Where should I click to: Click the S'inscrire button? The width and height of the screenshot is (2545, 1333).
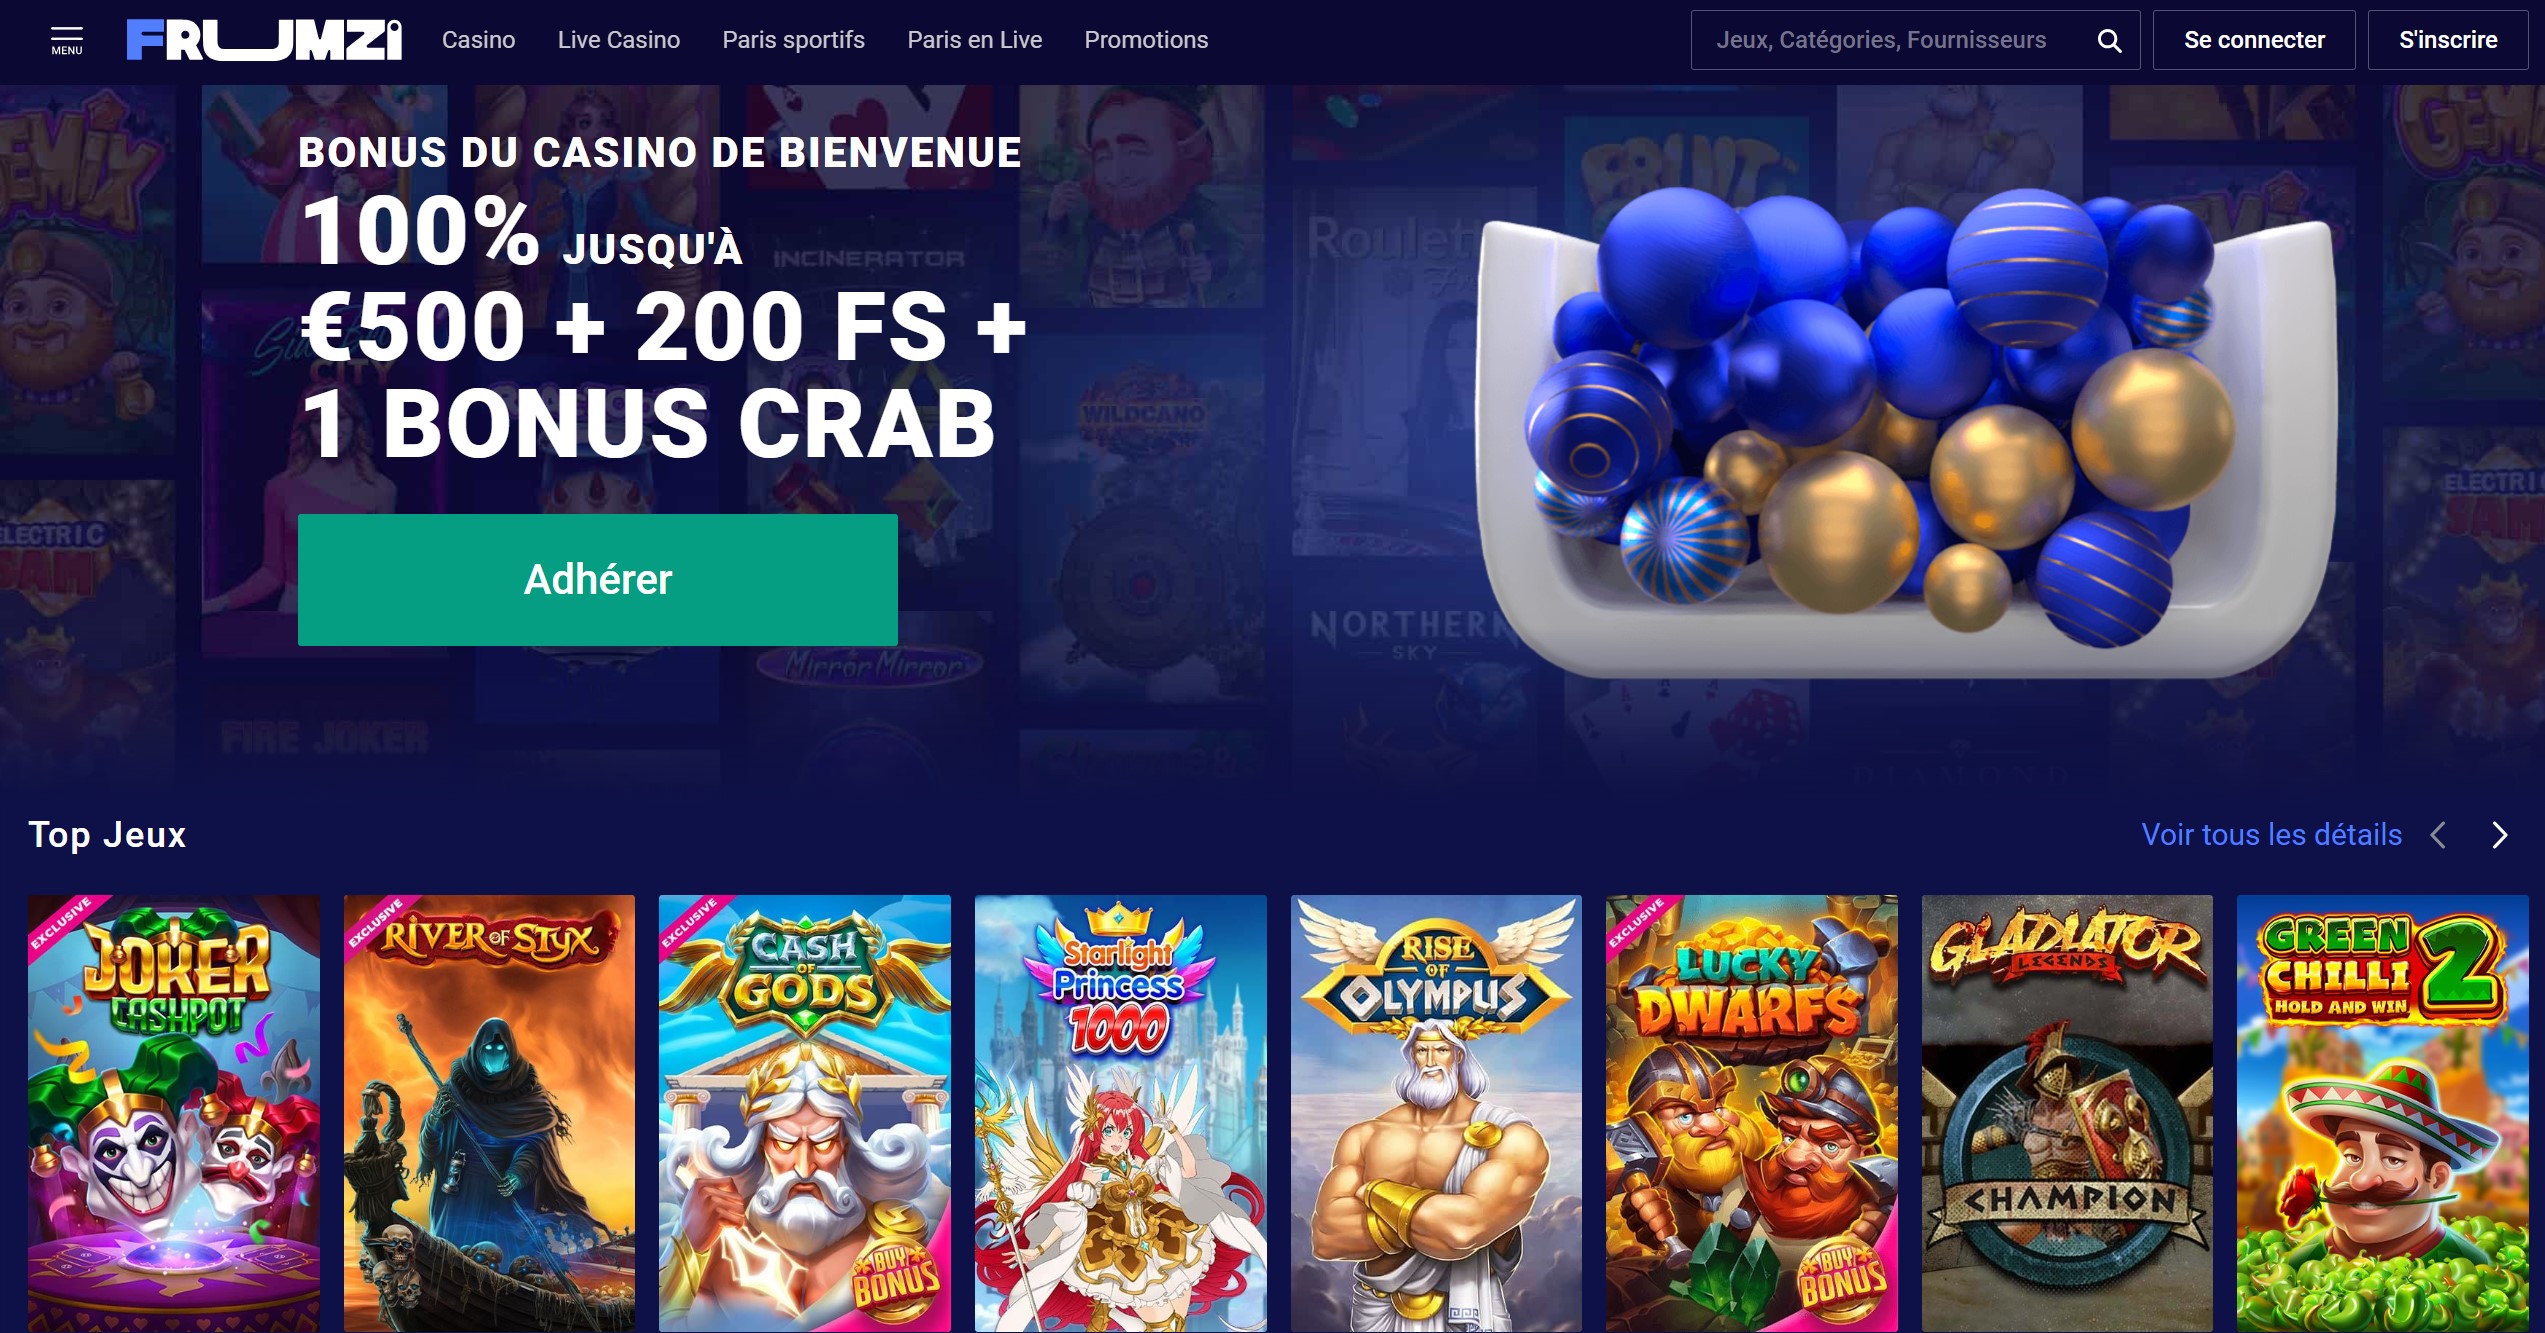click(x=2448, y=40)
